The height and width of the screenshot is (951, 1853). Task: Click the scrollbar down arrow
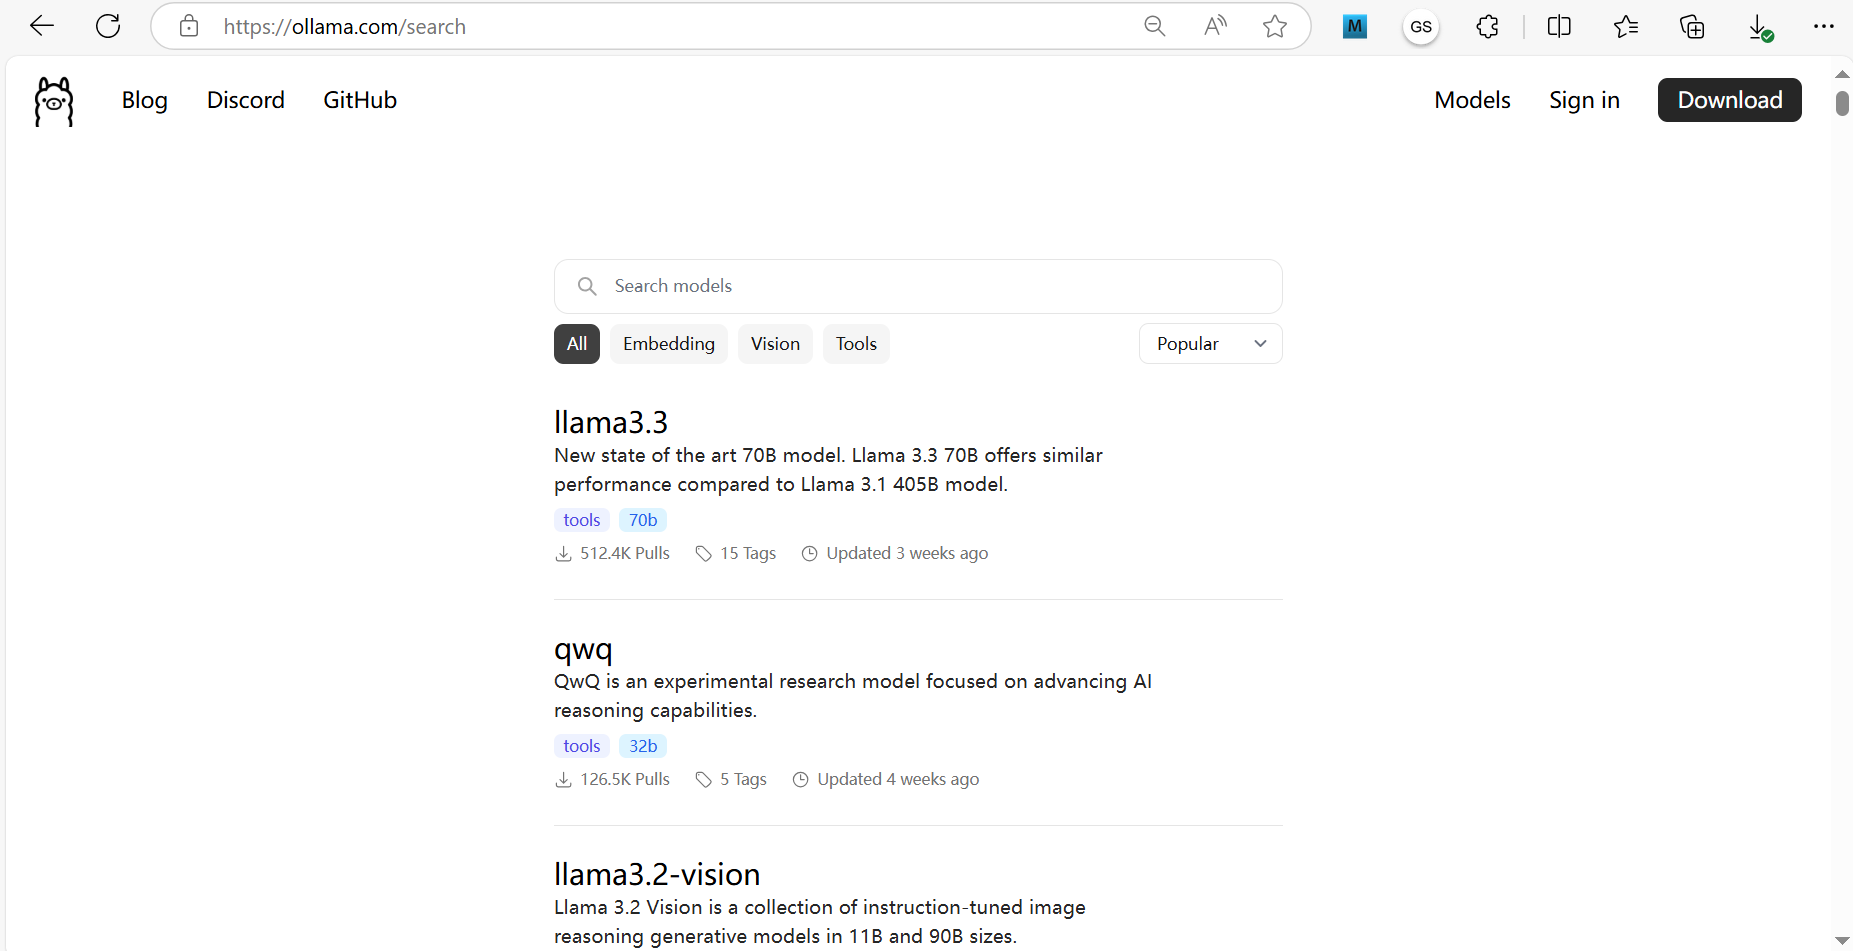[x=1842, y=941]
